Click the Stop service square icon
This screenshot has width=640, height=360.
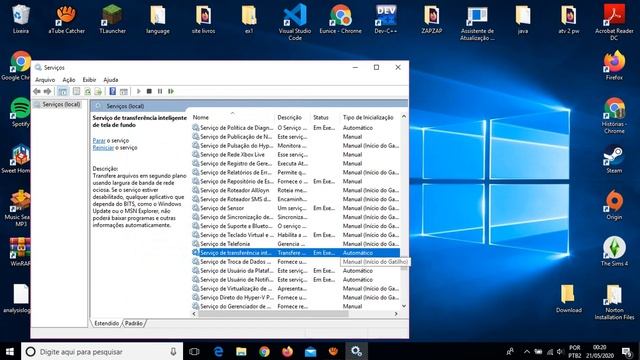pyautogui.click(x=149, y=91)
